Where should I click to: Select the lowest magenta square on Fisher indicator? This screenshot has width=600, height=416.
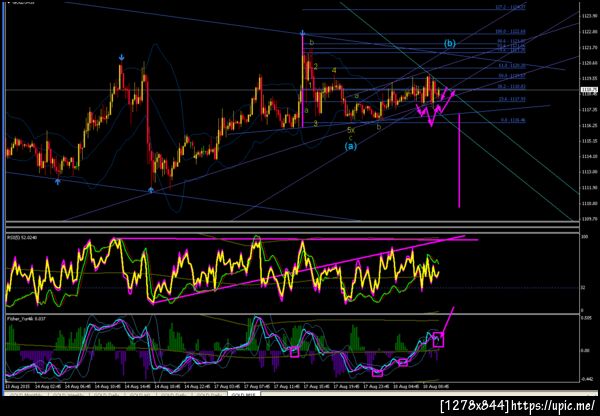point(377,373)
